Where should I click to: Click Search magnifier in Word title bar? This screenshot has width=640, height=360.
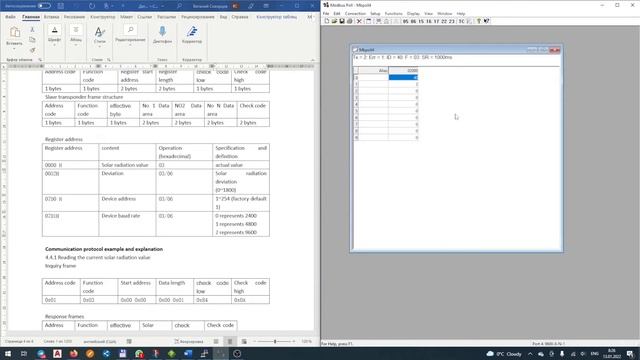[x=179, y=6]
